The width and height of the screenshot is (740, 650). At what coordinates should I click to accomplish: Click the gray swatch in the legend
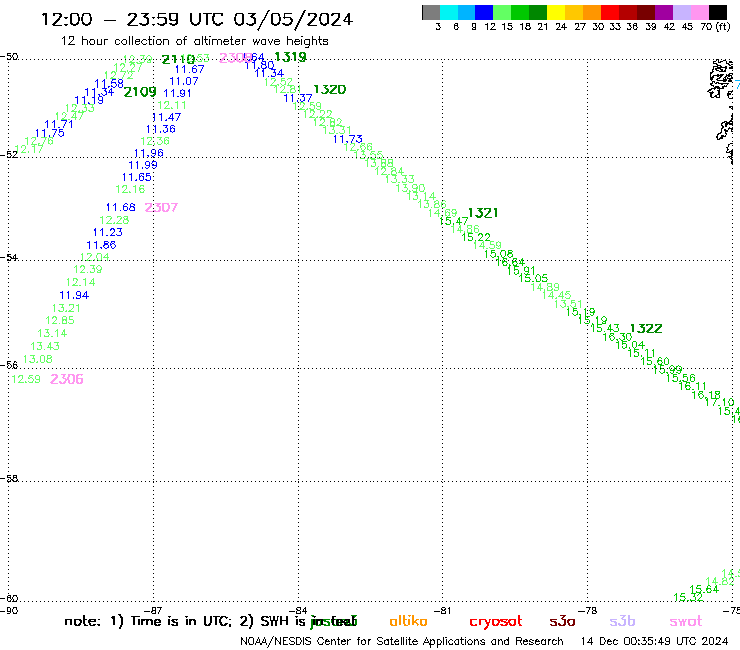click(x=431, y=12)
